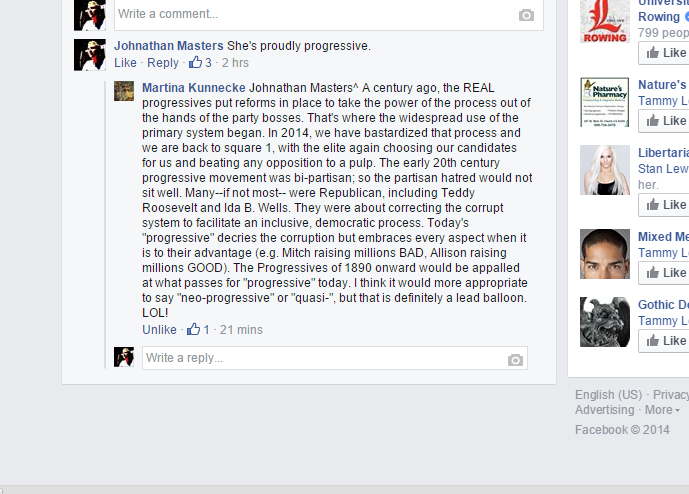Like Johnathan Masters' comment

[x=125, y=63]
